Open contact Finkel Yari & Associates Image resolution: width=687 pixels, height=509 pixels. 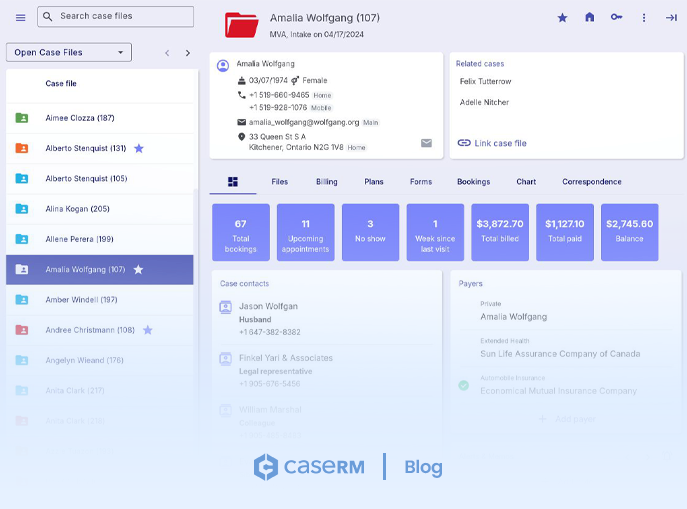coord(286,358)
